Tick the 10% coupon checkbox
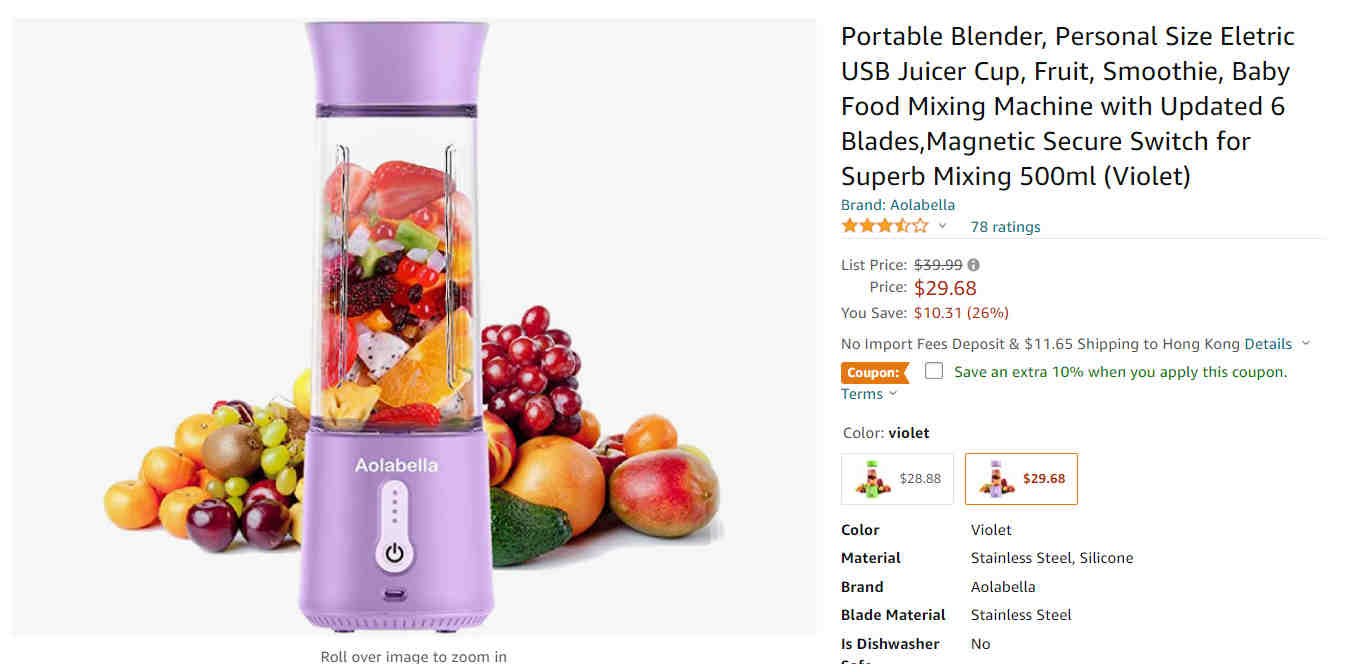1353x664 pixels. coord(934,371)
